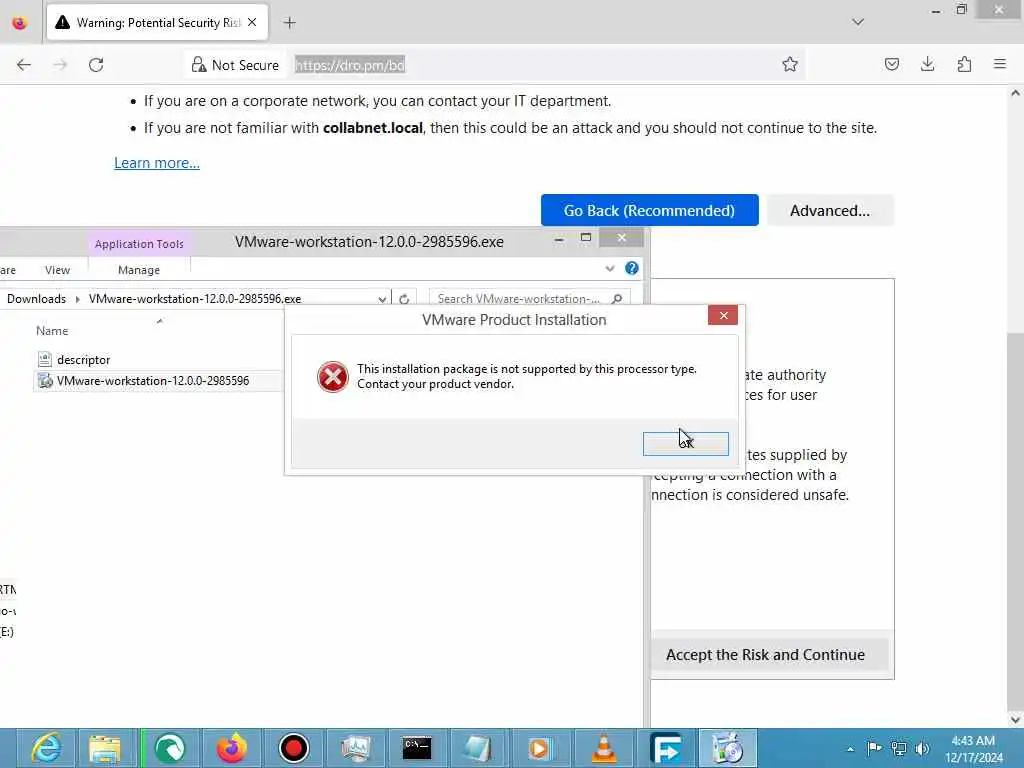Viewport: 1024px width, 768px height.
Task: Click the Firefox forward arrow
Action: pos(60,65)
